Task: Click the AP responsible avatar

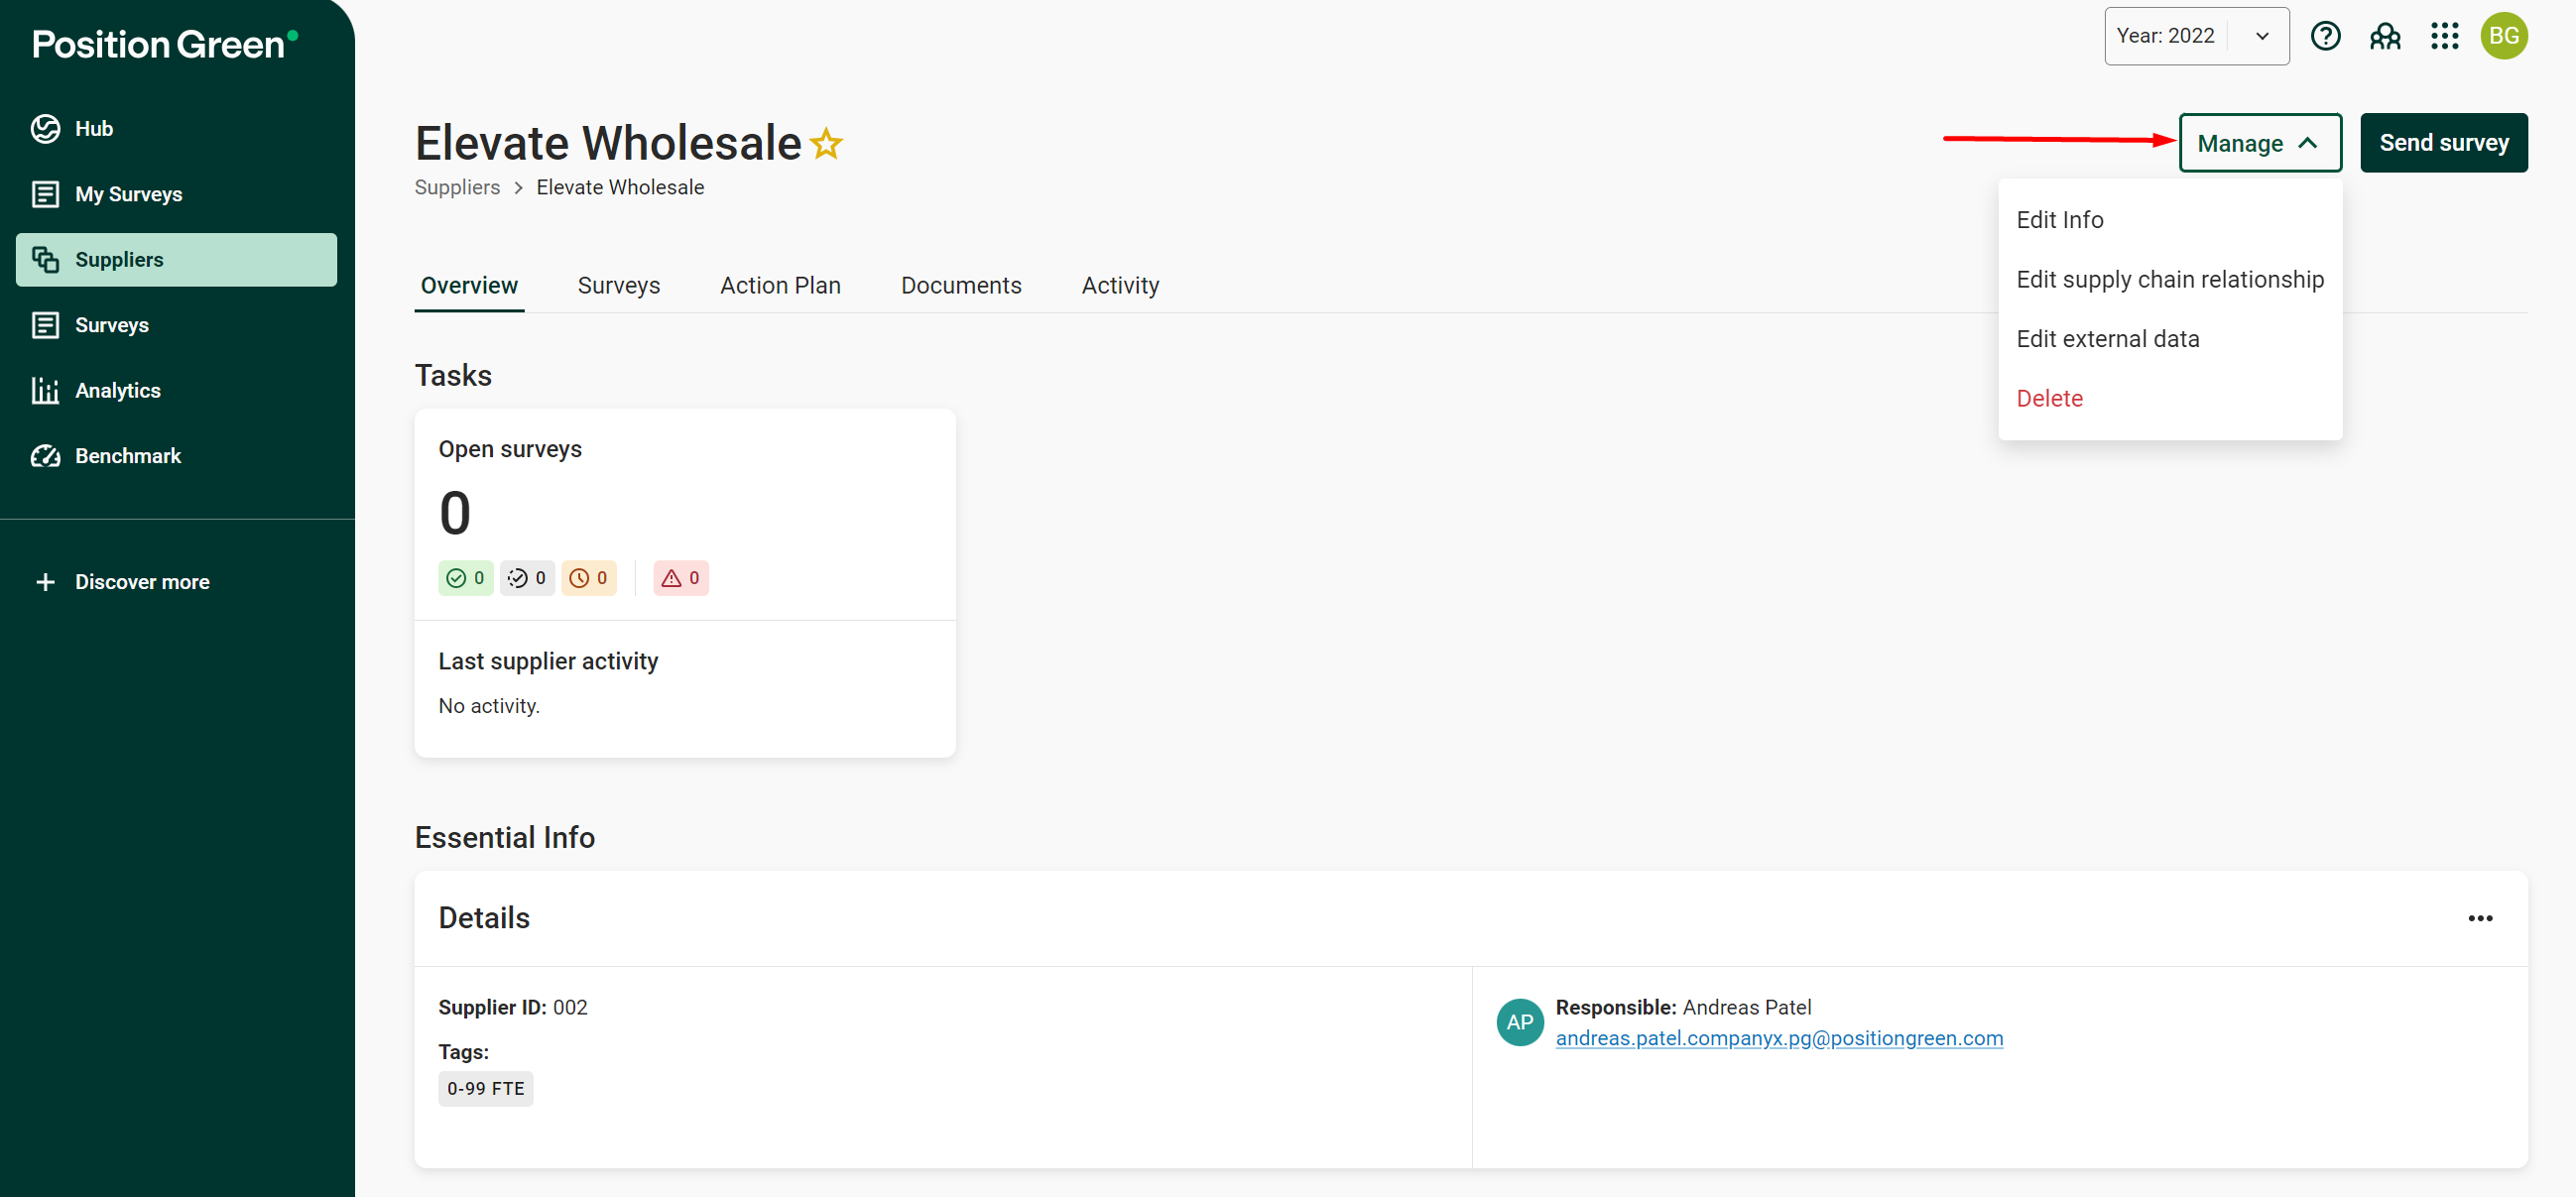Action: 1519,1022
